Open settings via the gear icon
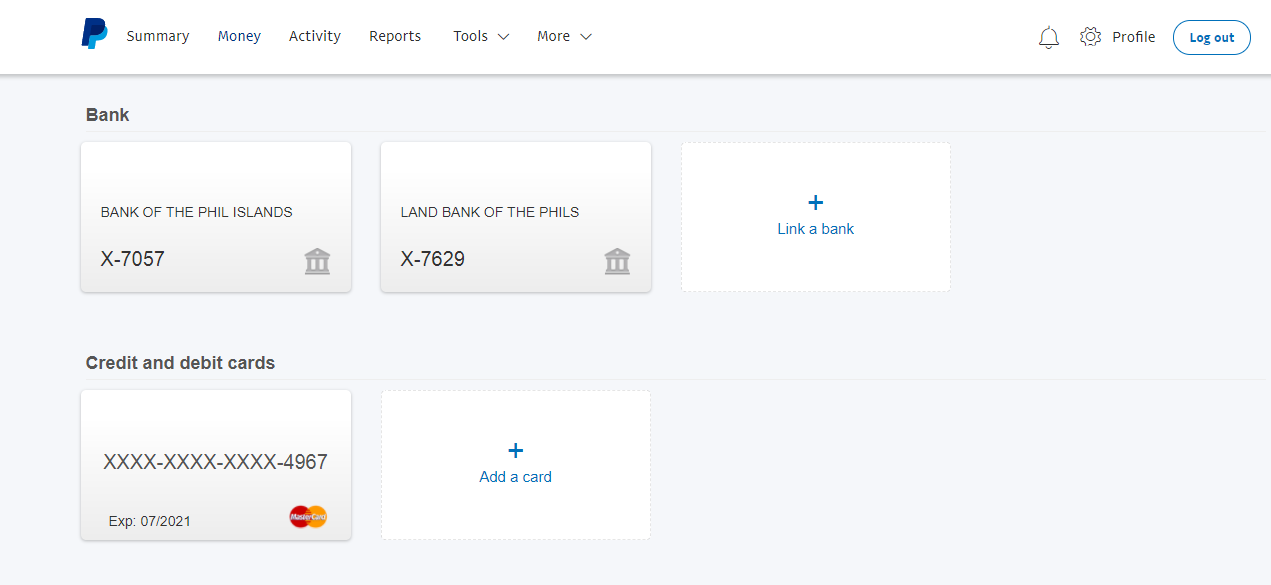 (x=1090, y=37)
